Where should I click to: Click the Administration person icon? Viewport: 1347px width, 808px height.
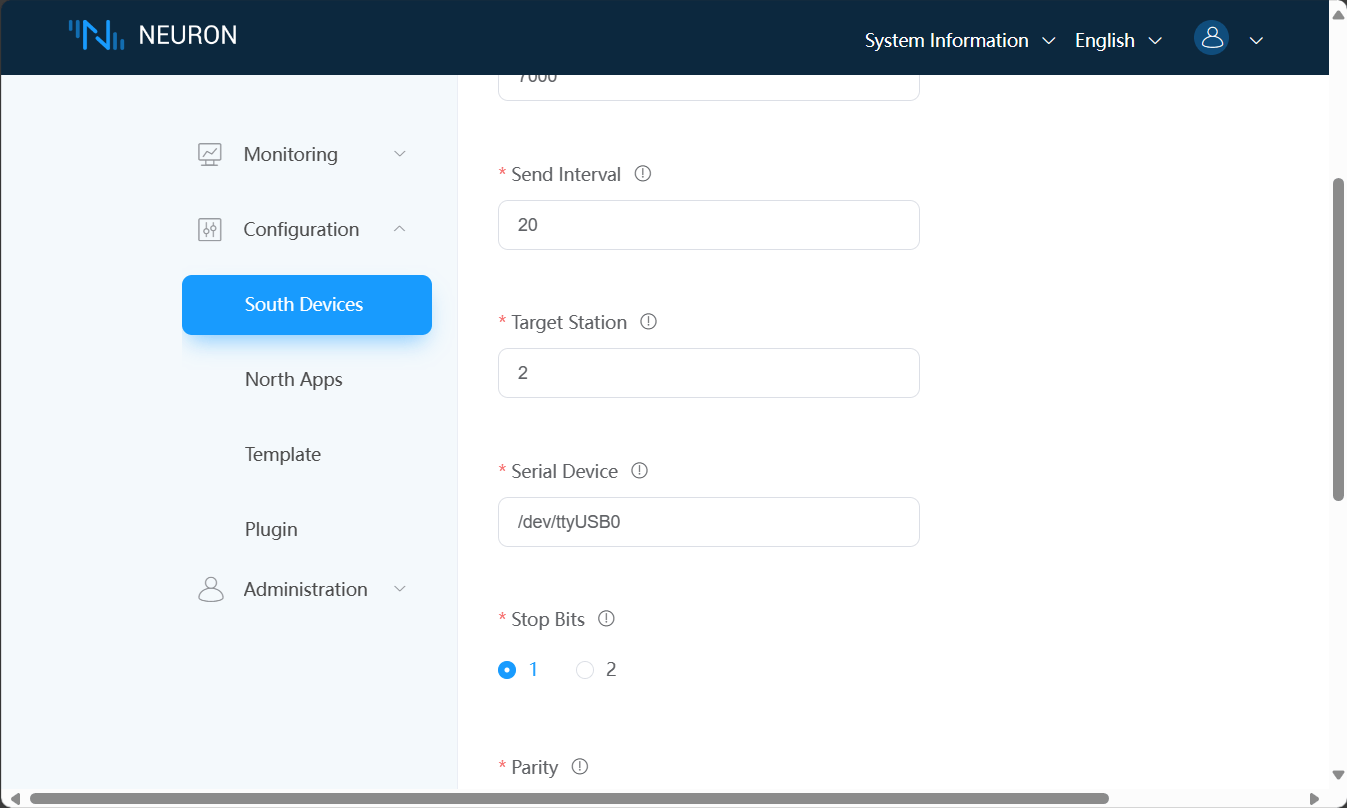210,589
